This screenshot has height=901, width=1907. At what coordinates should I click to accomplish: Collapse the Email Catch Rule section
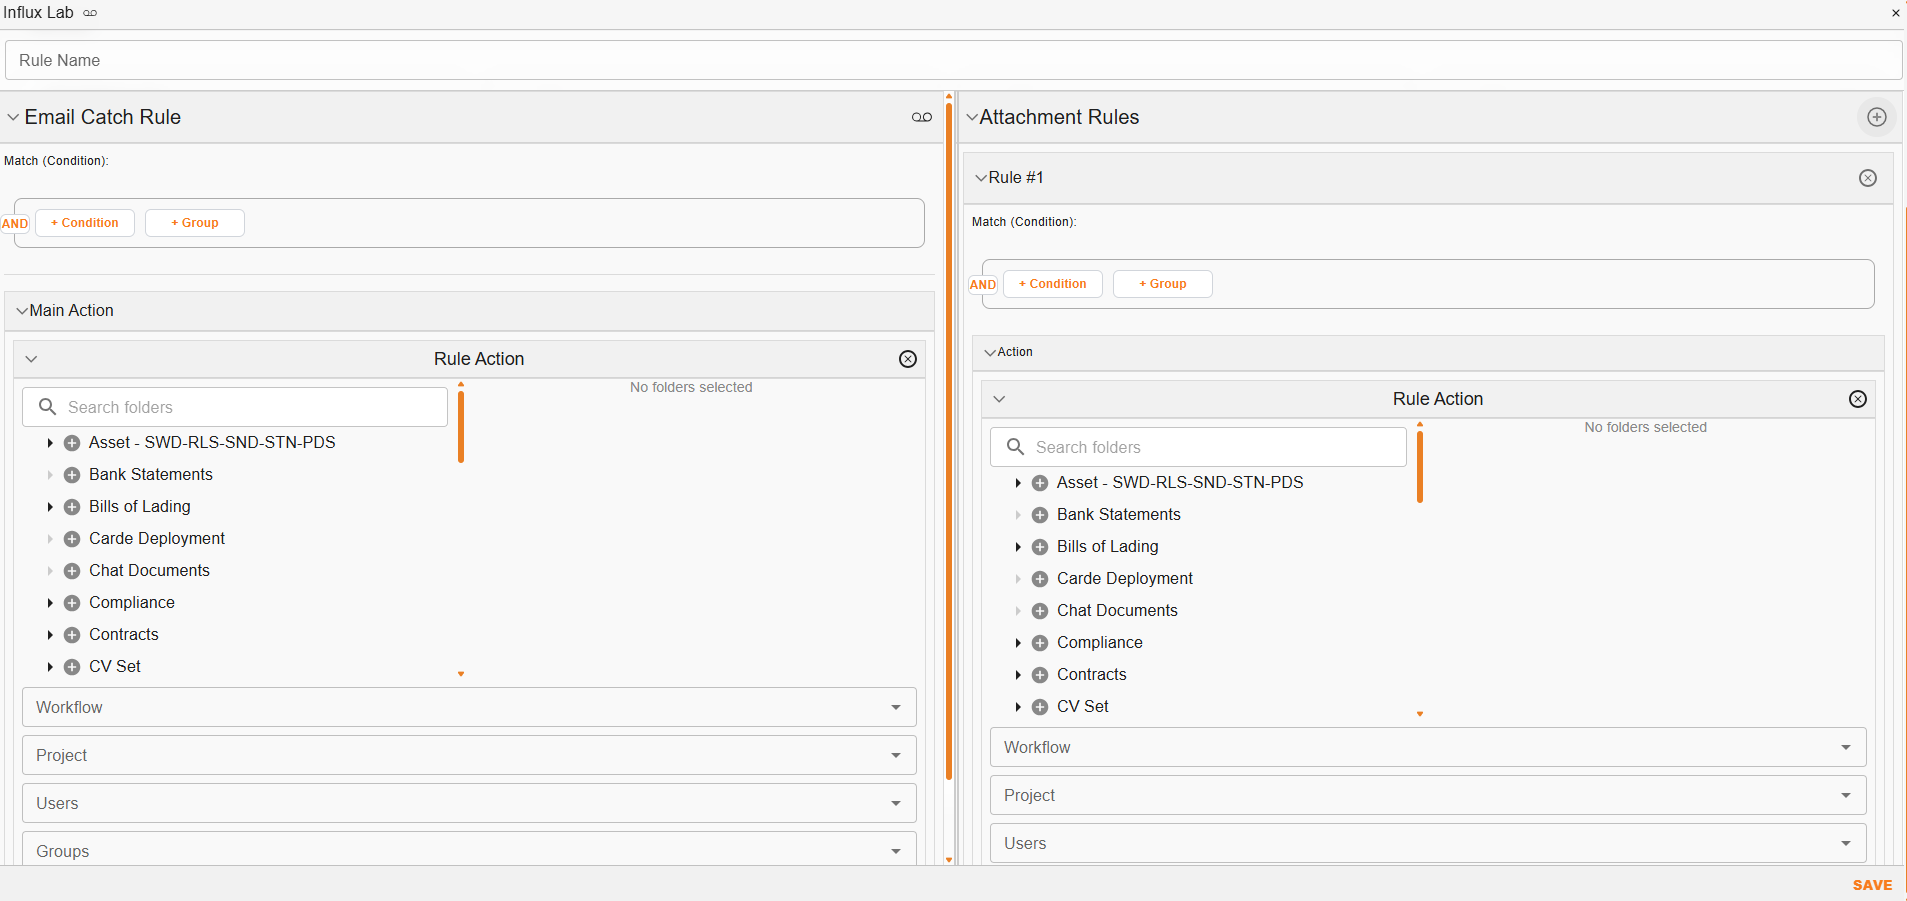click(x=13, y=116)
